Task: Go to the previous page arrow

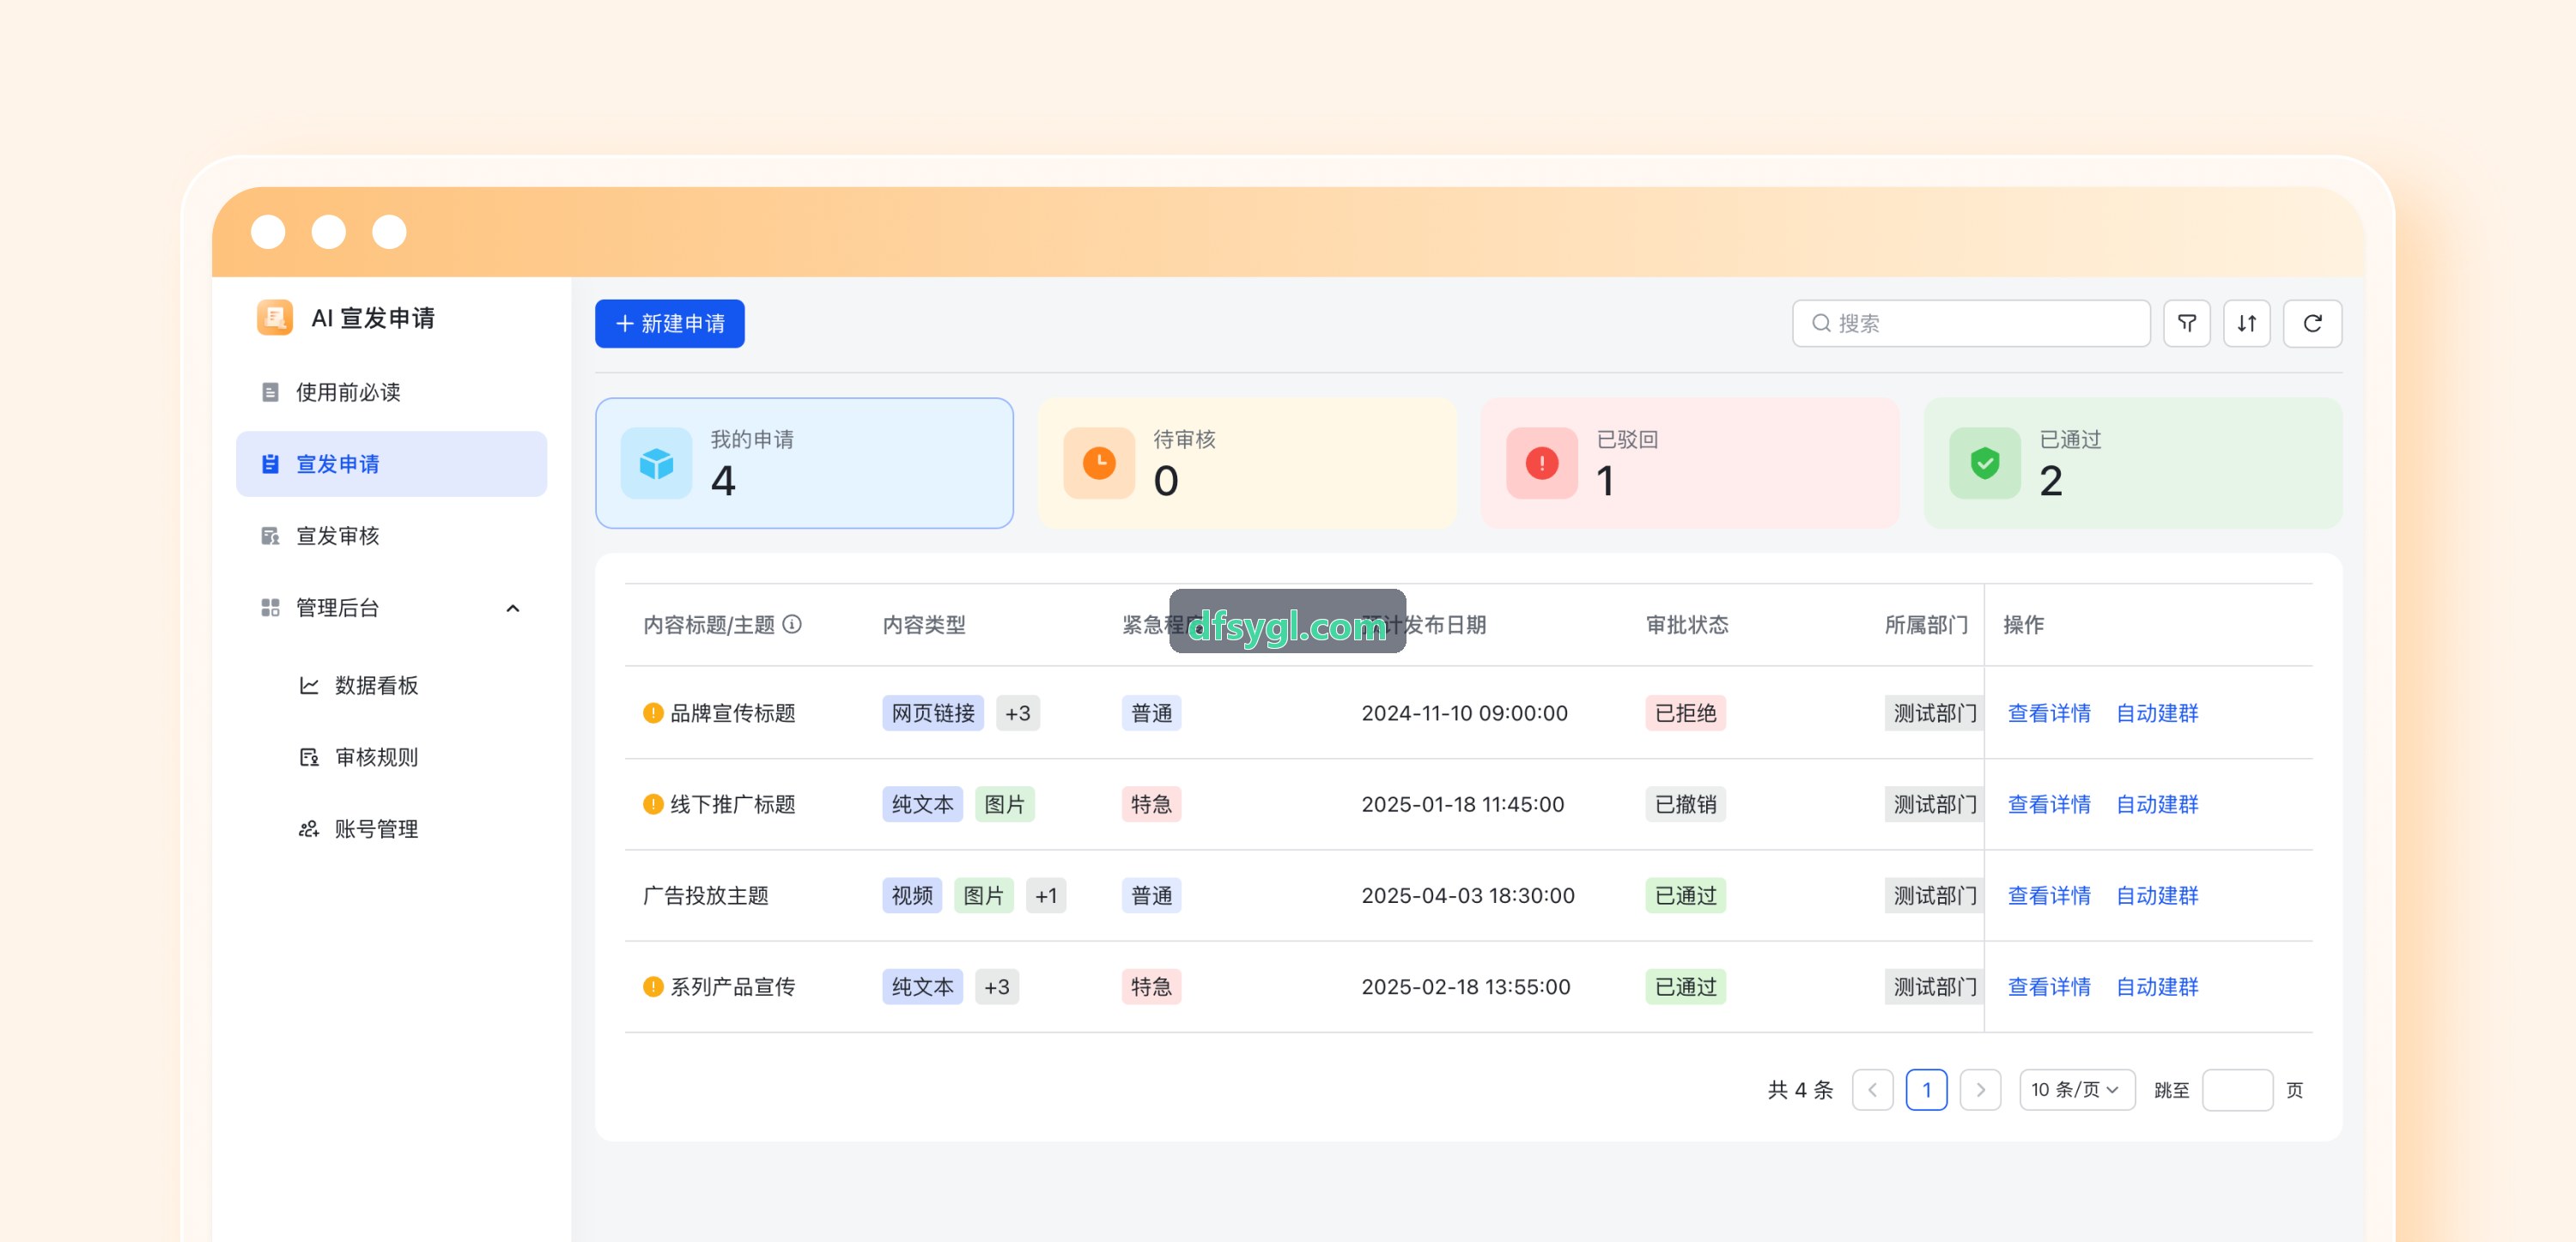Action: coord(1872,1089)
